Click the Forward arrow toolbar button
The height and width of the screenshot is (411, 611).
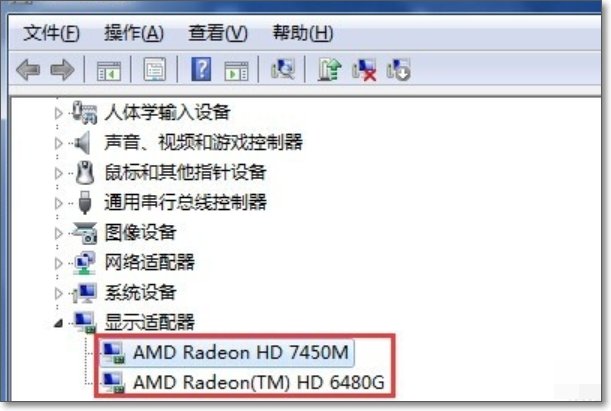coord(62,70)
